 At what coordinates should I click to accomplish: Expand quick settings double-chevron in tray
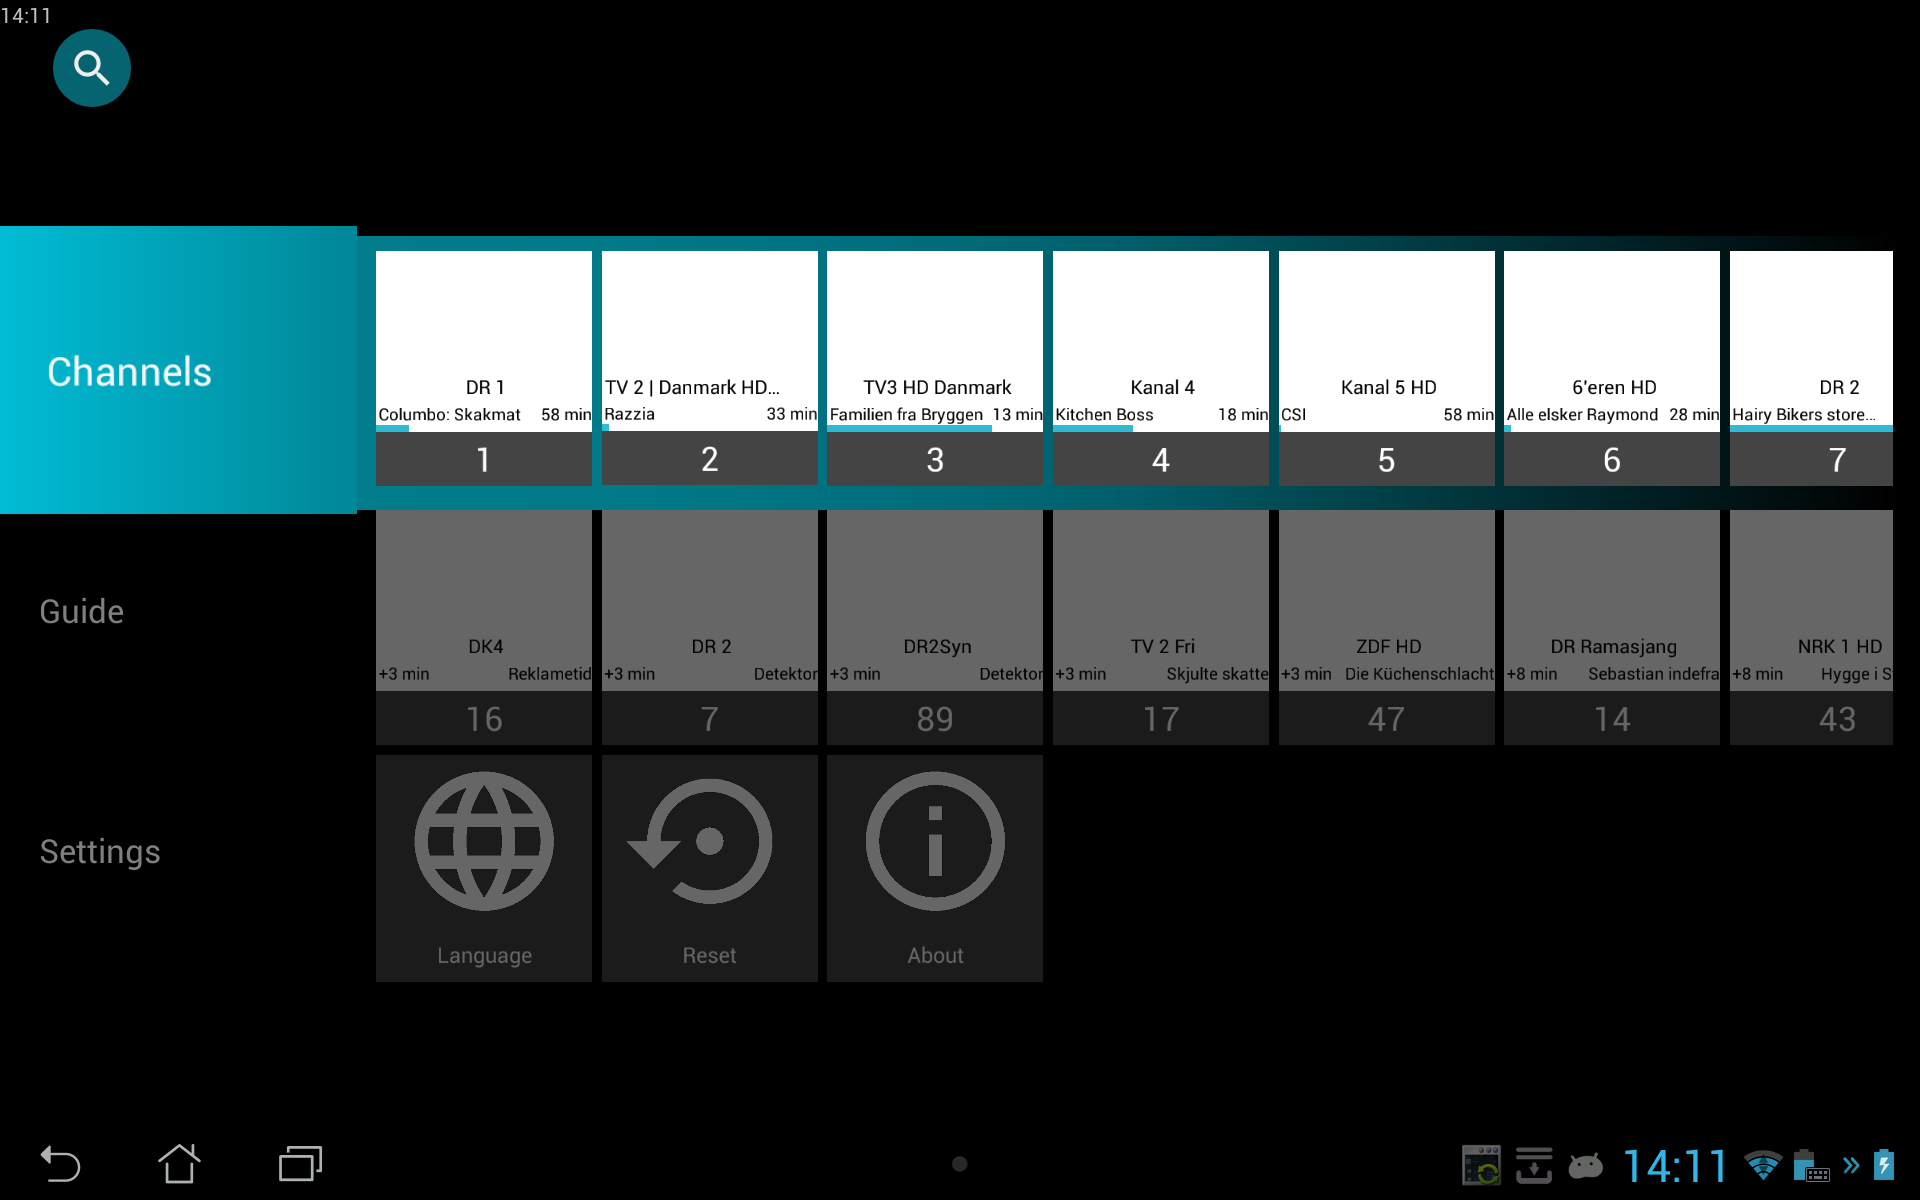(1851, 1165)
